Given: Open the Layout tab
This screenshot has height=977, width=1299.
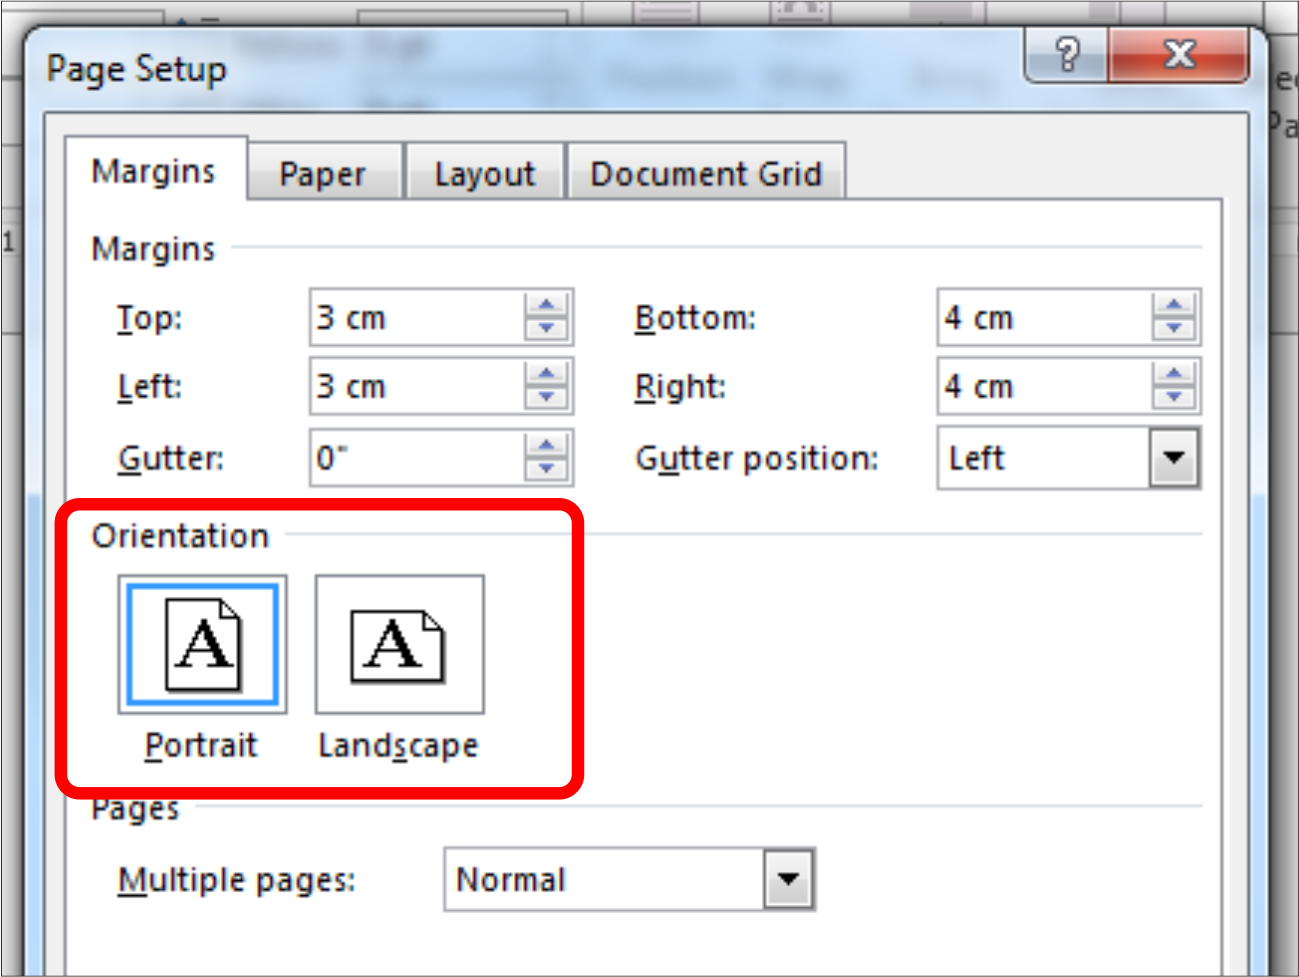Looking at the screenshot, I should point(485,174).
